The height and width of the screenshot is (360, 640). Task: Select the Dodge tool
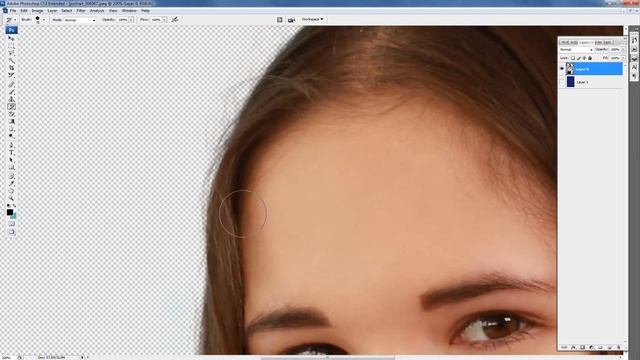click(x=11, y=136)
